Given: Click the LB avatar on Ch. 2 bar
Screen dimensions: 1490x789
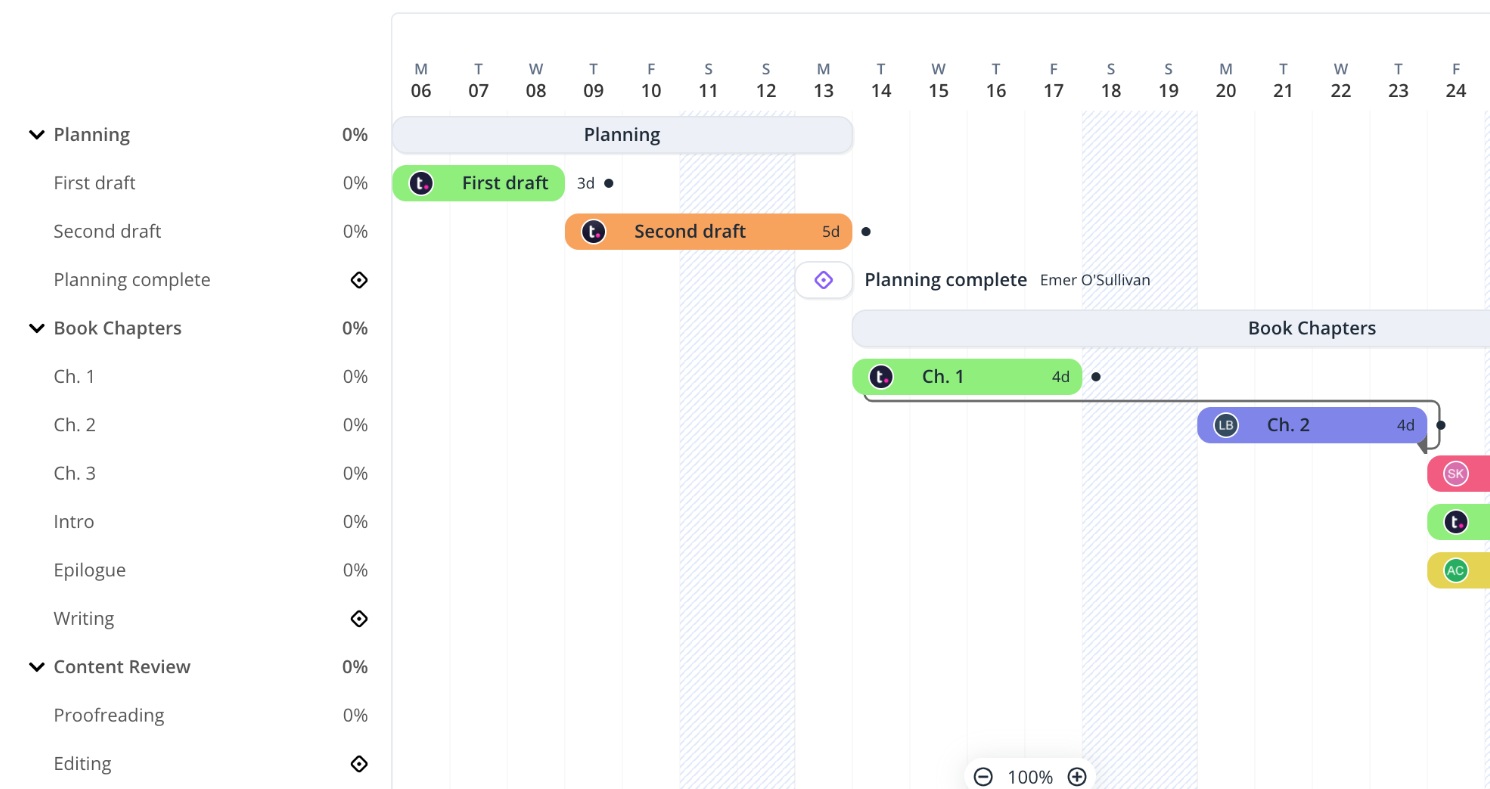Looking at the screenshot, I should [x=1224, y=425].
